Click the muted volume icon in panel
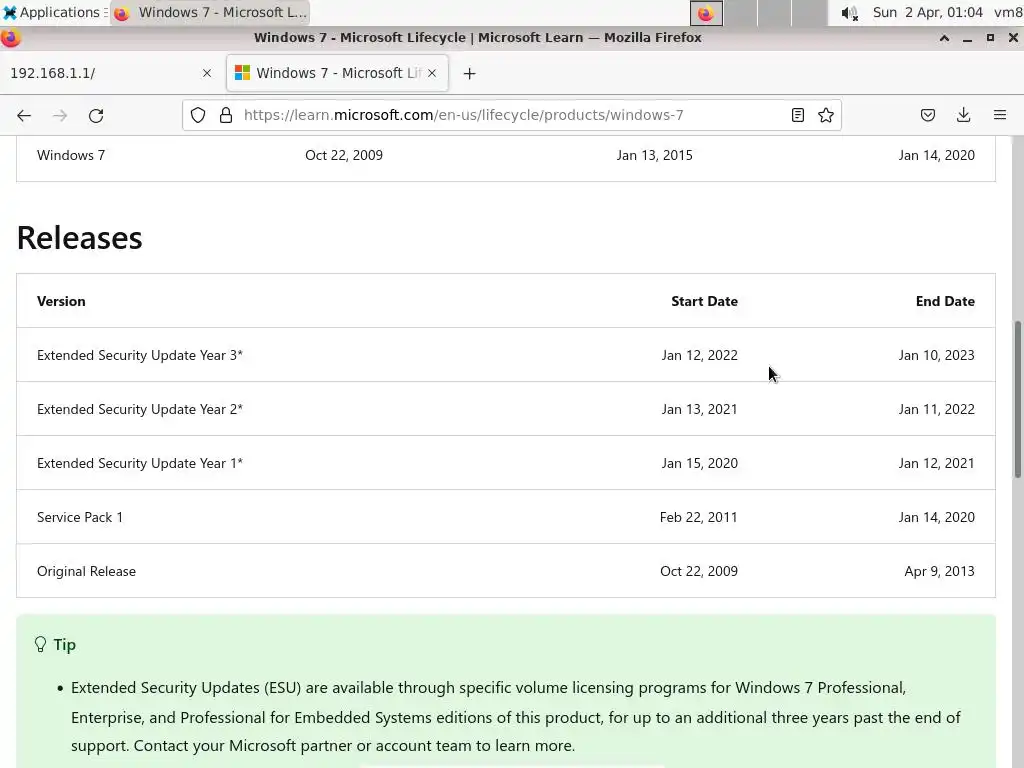1024x768 pixels. pos(849,13)
